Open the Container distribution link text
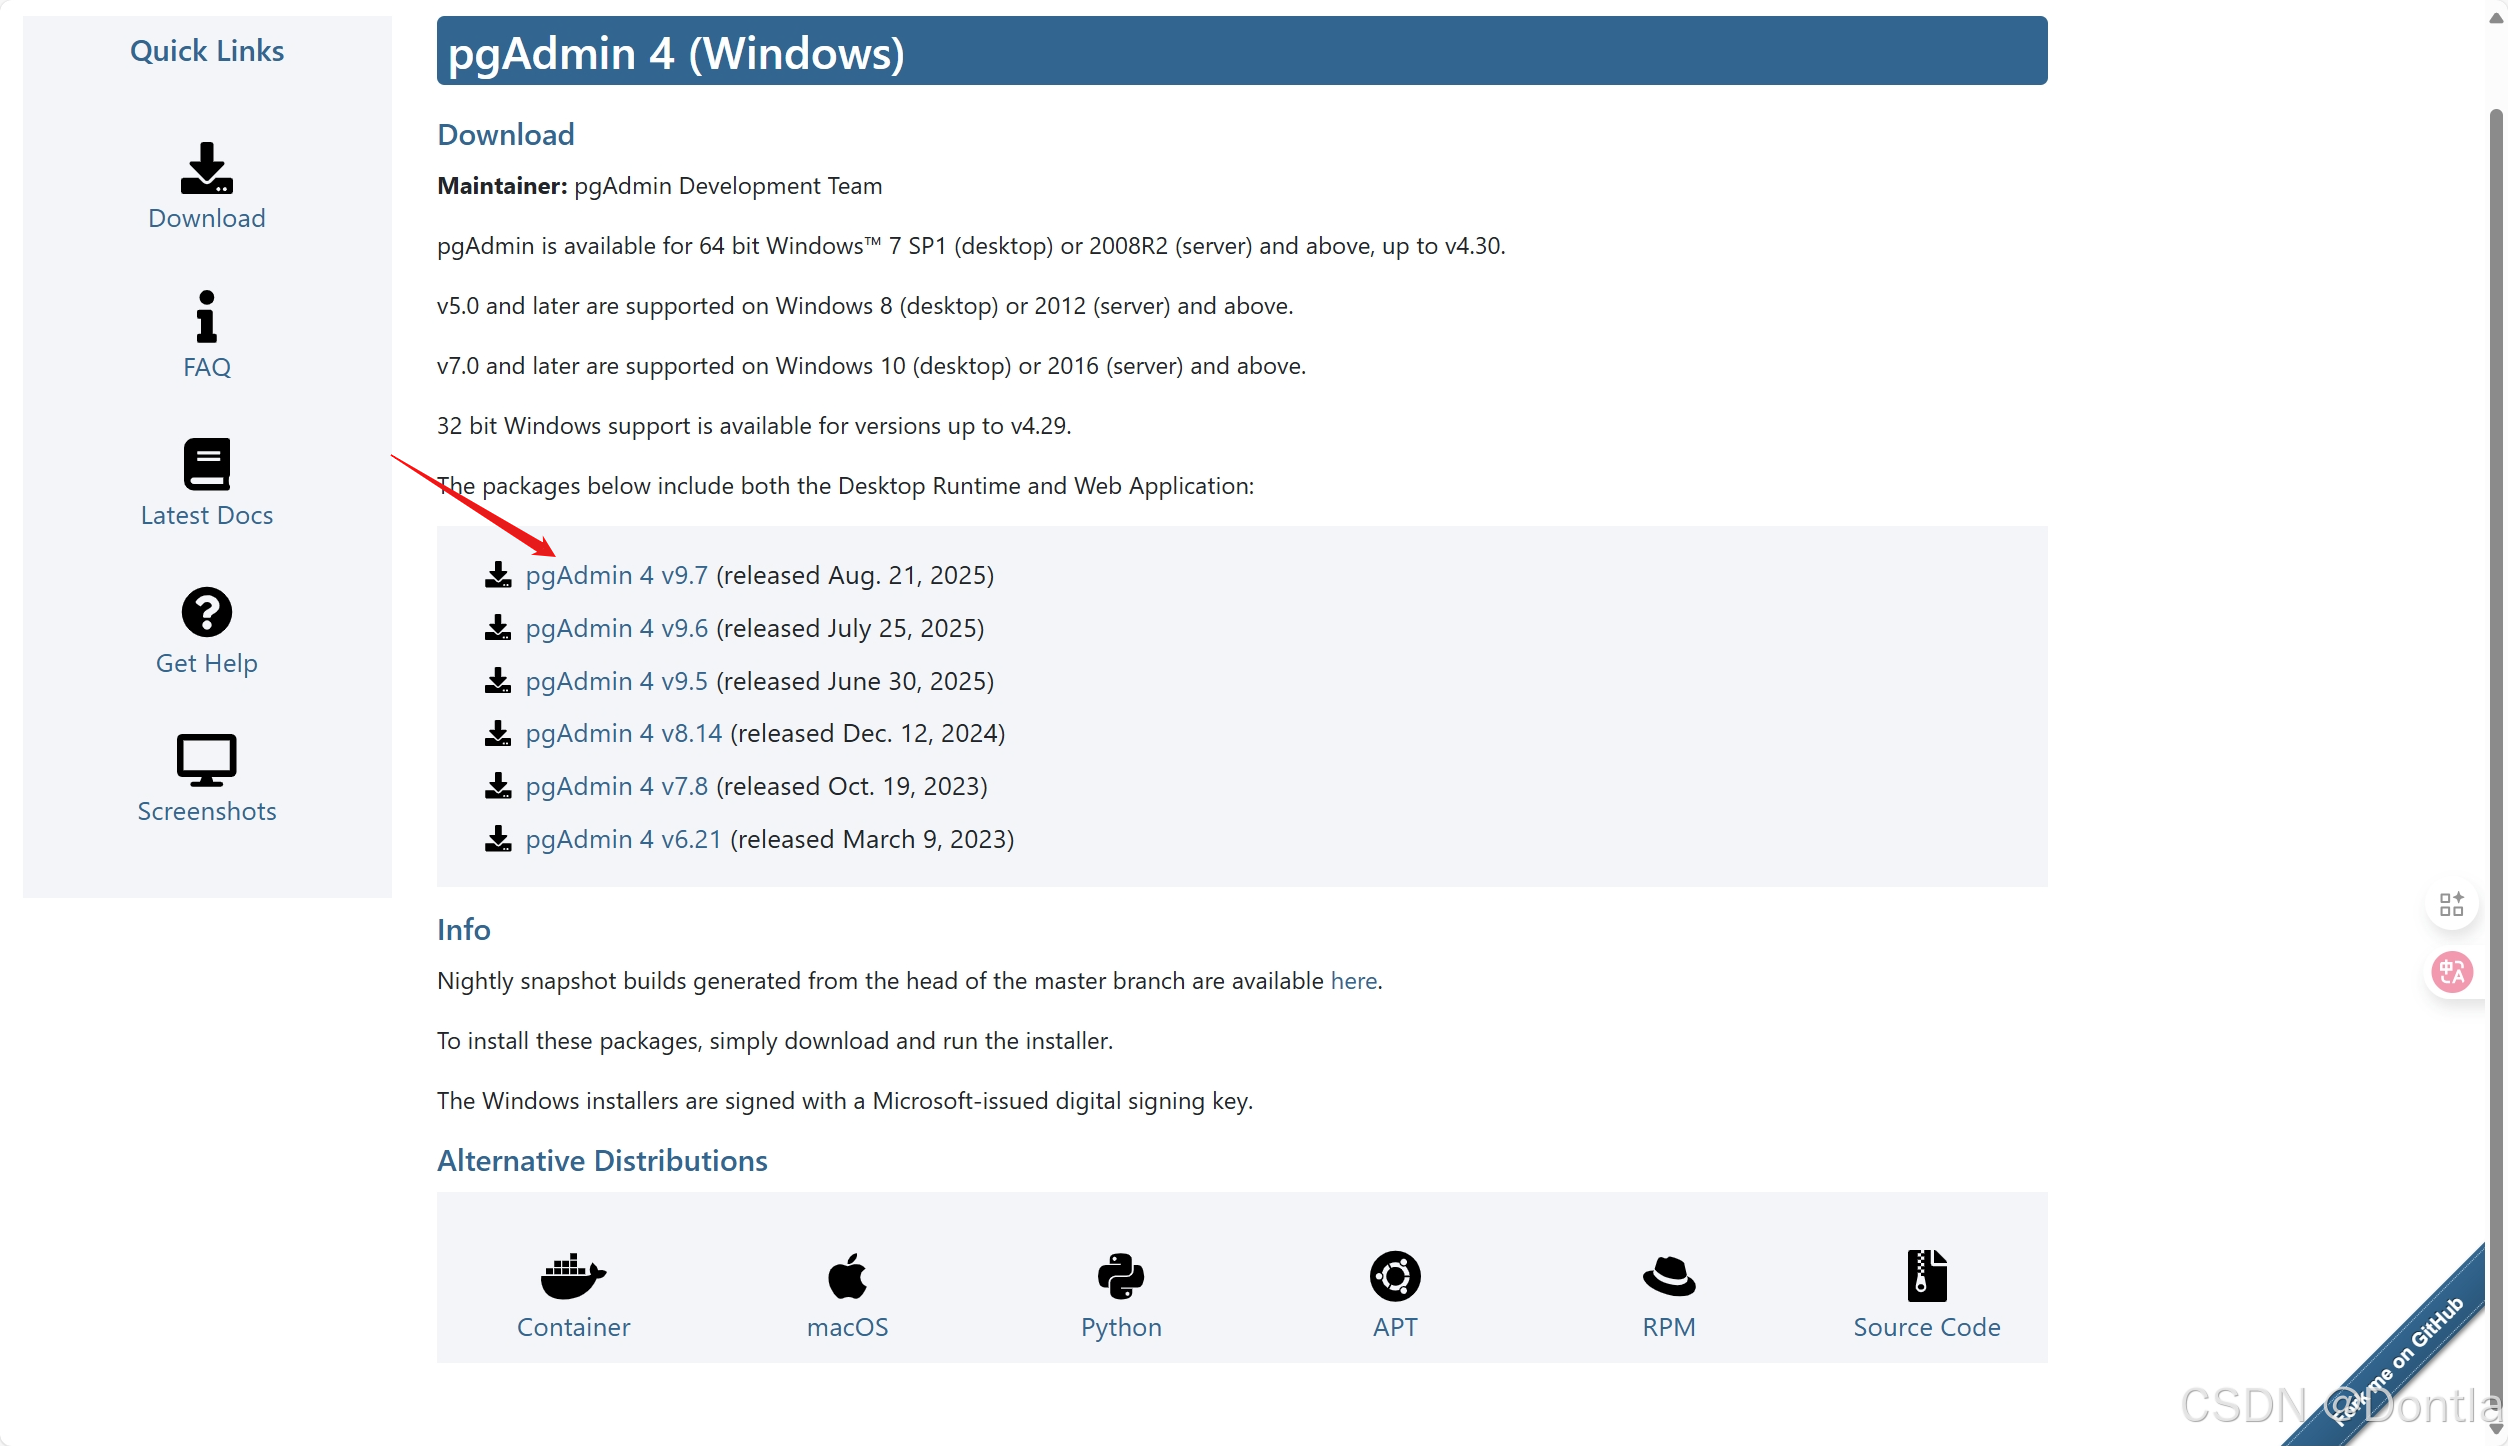Viewport: 2508px width, 1446px height. click(x=574, y=1327)
